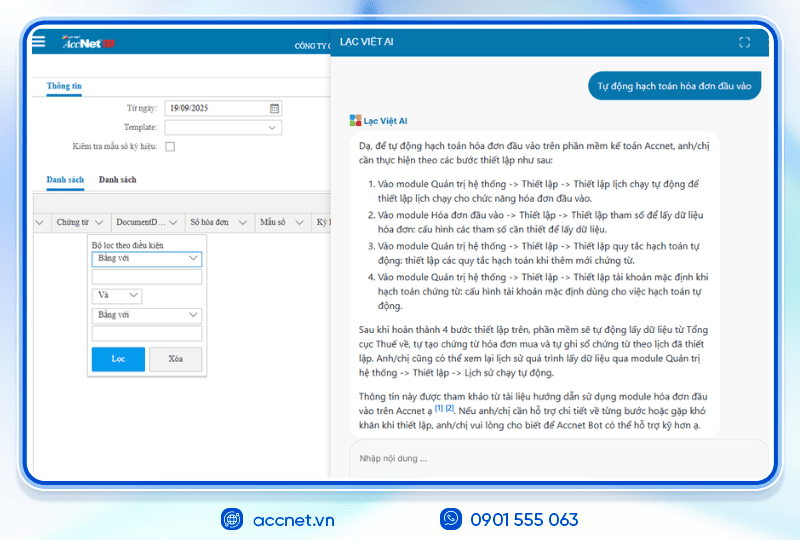Screen dimensions: 800x540
Task: Open the Và logical operator dropdown
Action: (x=117, y=295)
